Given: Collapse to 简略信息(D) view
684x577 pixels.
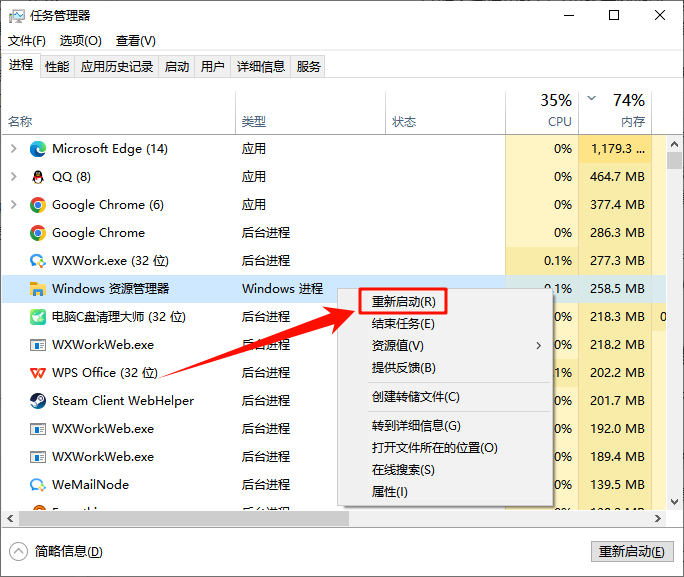Looking at the screenshot, I should click(56, 551).
